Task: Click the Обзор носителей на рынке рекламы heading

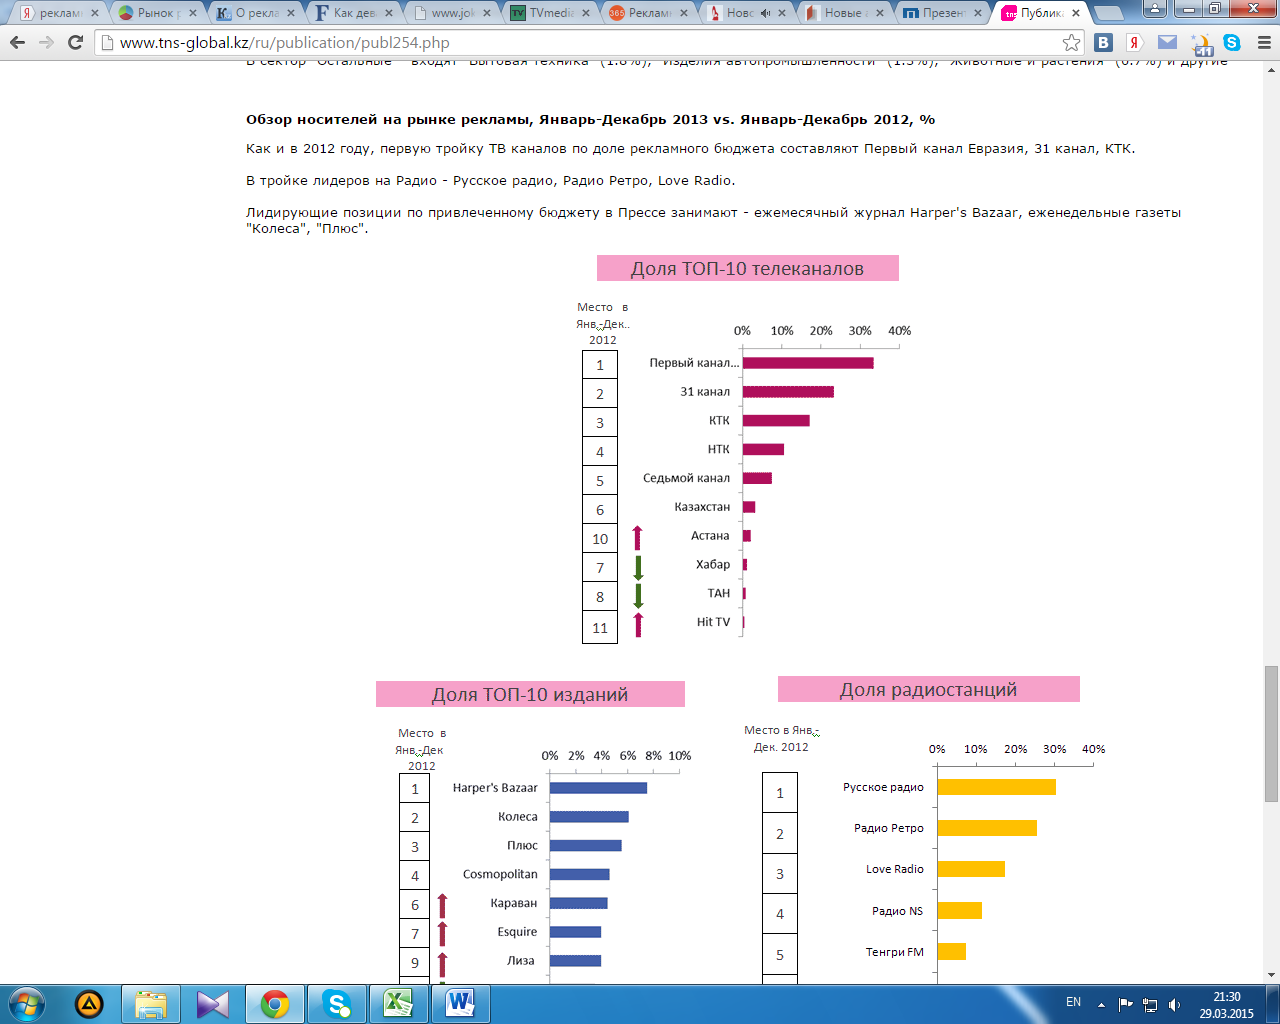Action: pyautogui.click(x=590, y=119)
